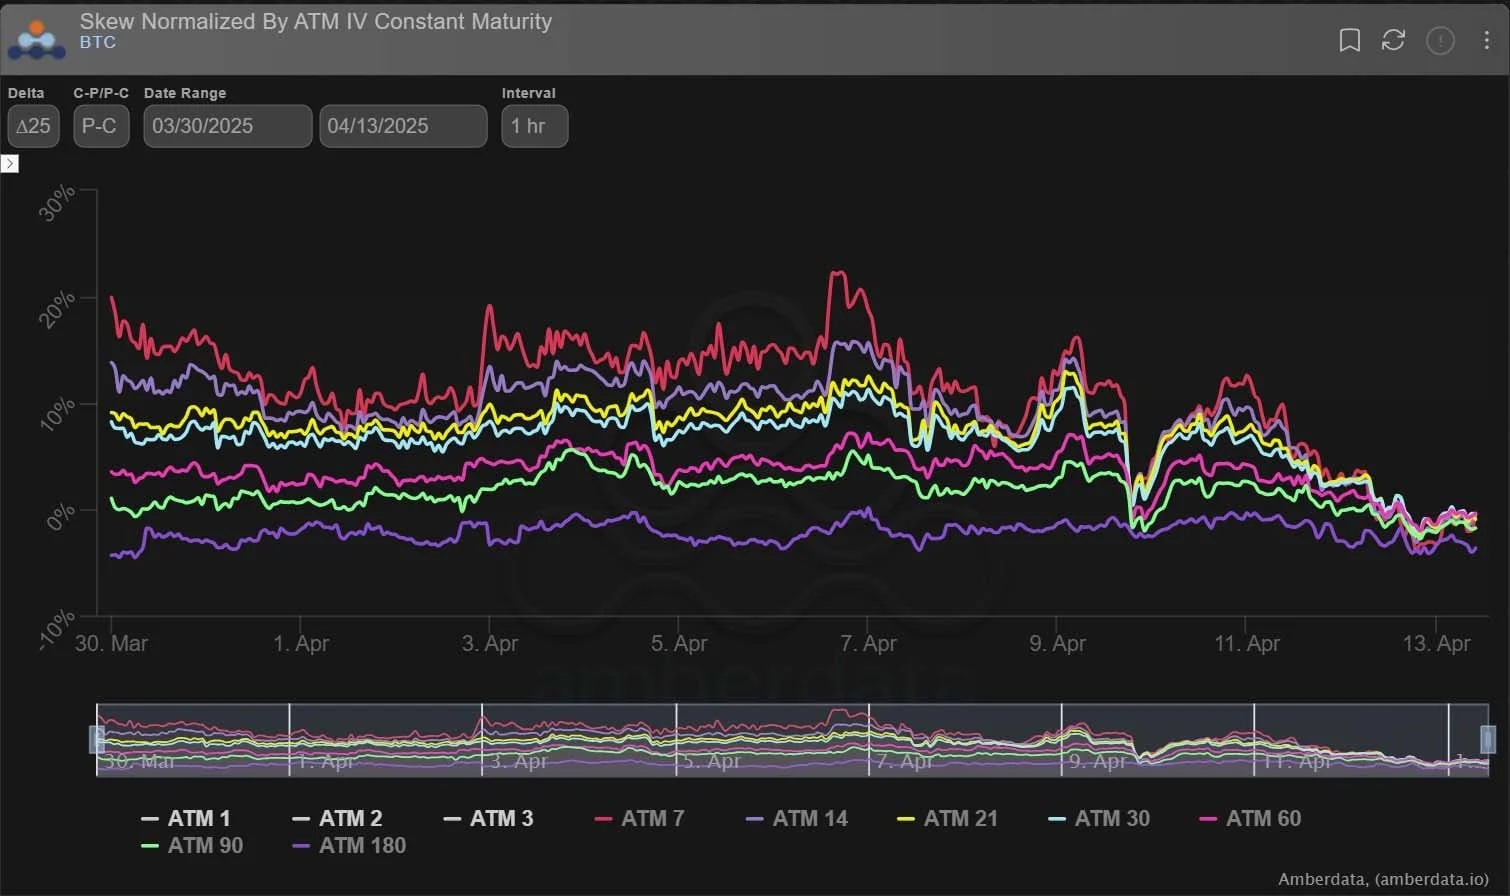This screenshot has height=896, width=1510.
Task: Edit the start date 03/30/2025 field
Action: point(228,126)
